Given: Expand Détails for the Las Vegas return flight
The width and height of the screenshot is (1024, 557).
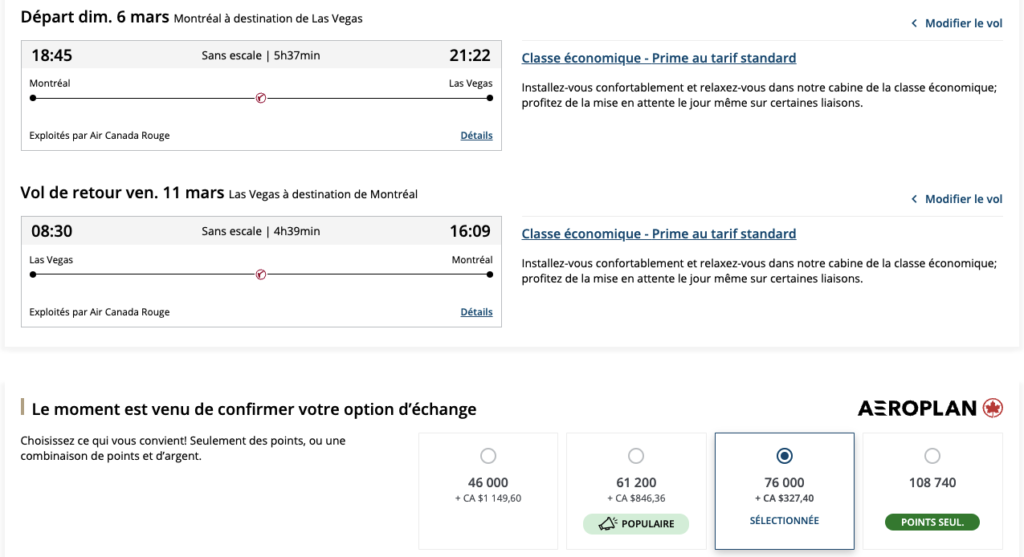Looking at the screenshot, I should 476,311.
